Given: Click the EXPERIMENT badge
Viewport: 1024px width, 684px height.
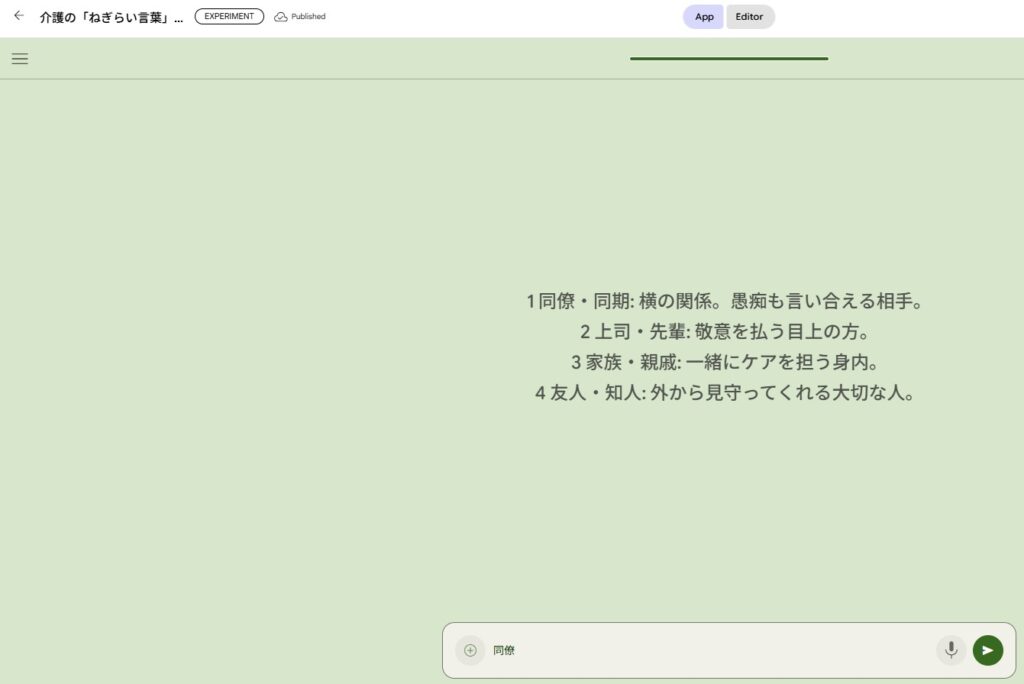Looking at the screenshot, I should coord(229,17).
